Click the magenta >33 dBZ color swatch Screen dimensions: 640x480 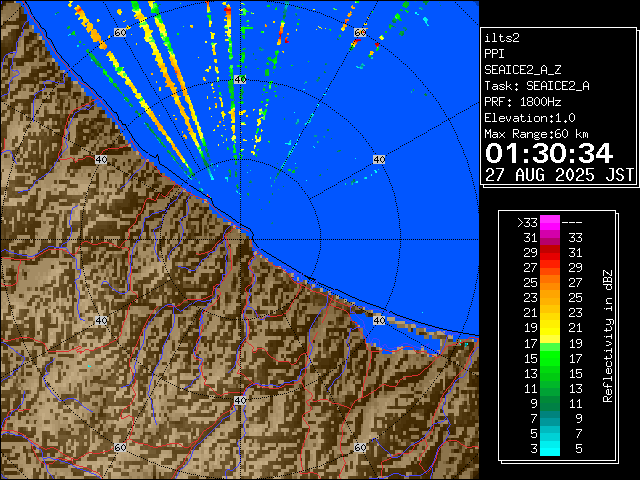click(550, 224)
